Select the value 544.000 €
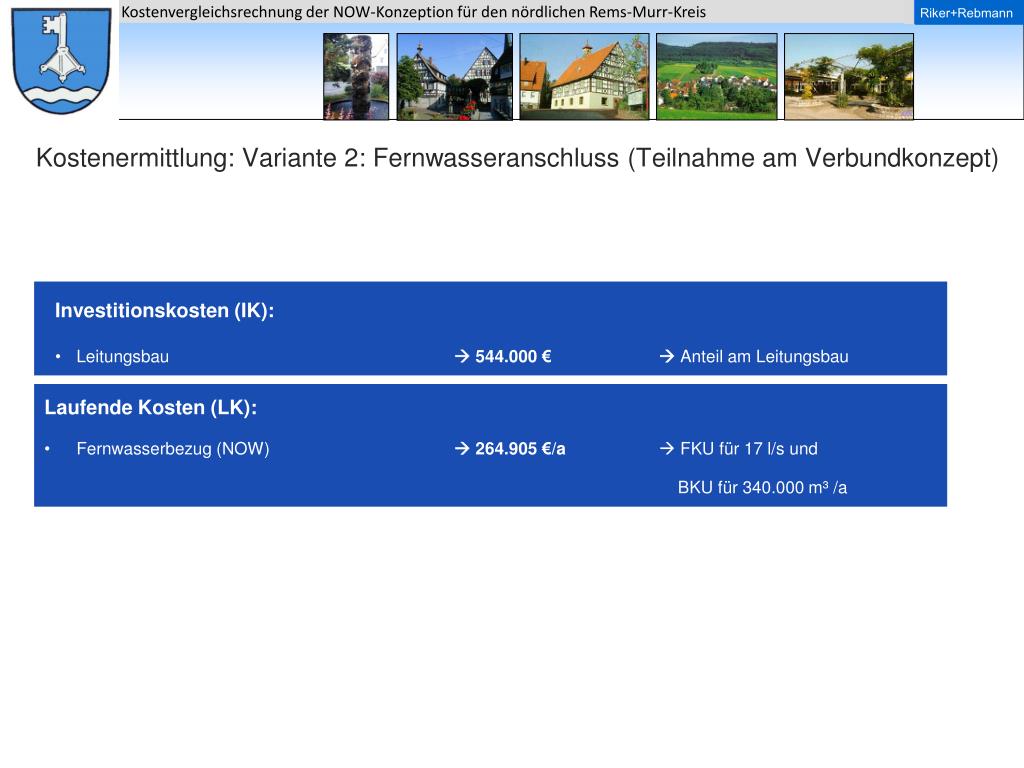The height and width of the screenshot is (768, 1024). pos(513,357)
